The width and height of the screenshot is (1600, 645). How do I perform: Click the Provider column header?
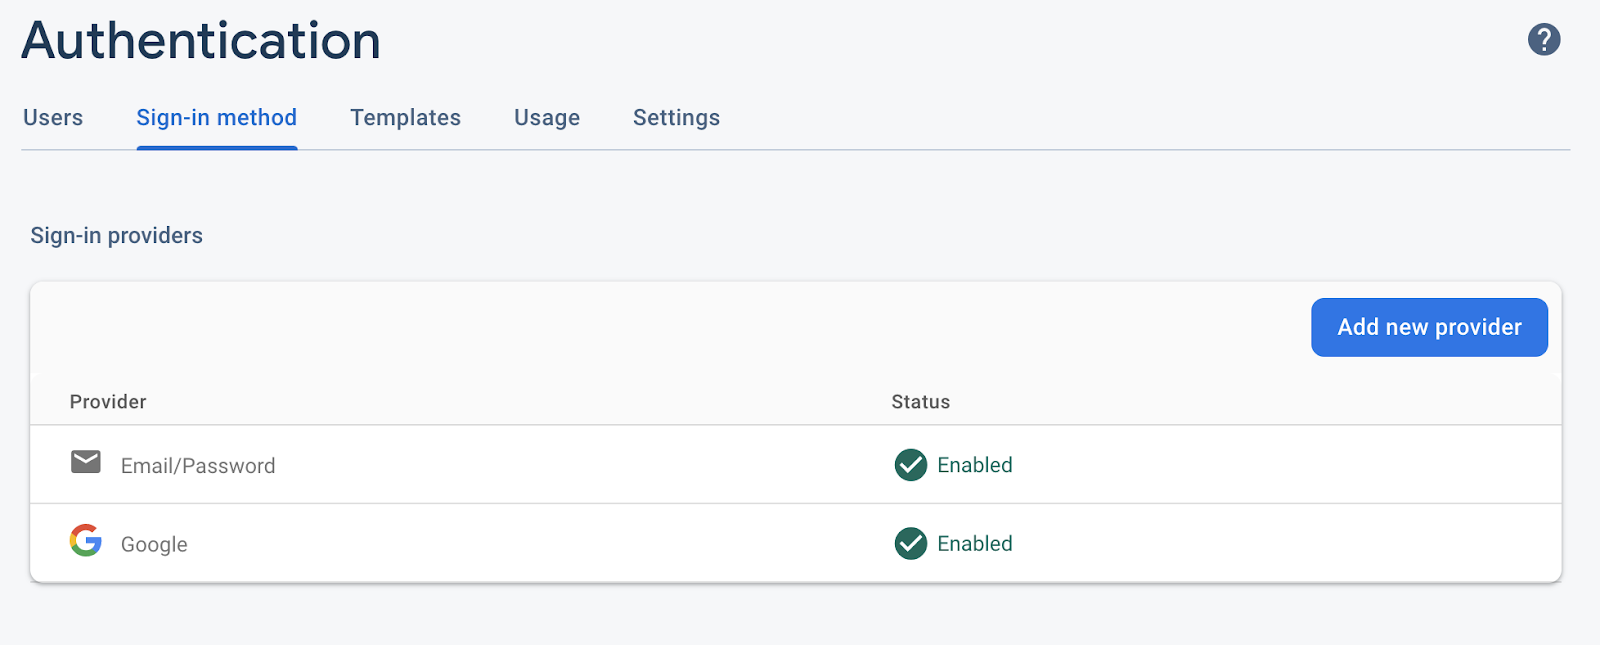[108, 402]
